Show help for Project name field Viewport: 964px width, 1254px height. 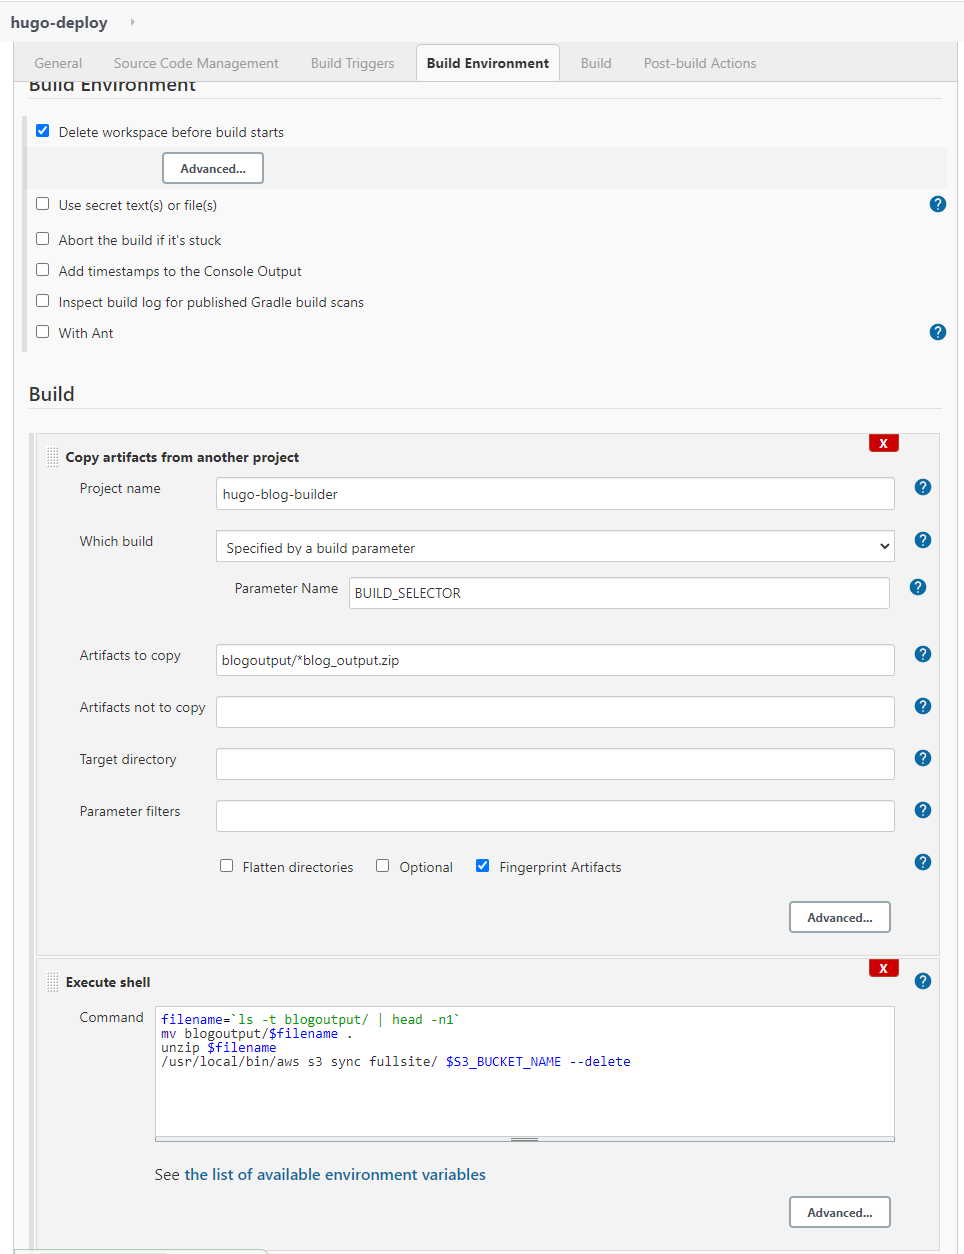(x=923, y=487)
